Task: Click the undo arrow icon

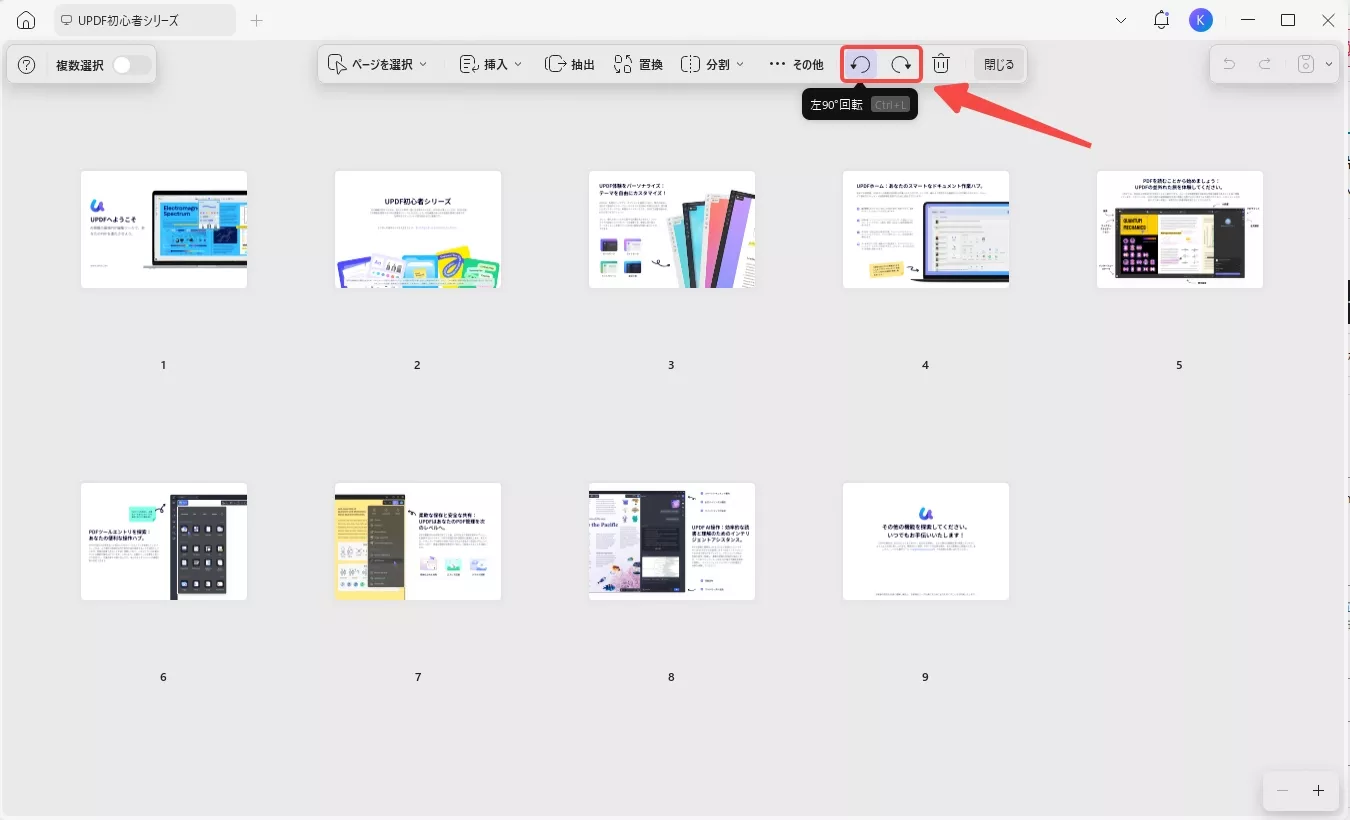Action: [x=1229, y=64]
